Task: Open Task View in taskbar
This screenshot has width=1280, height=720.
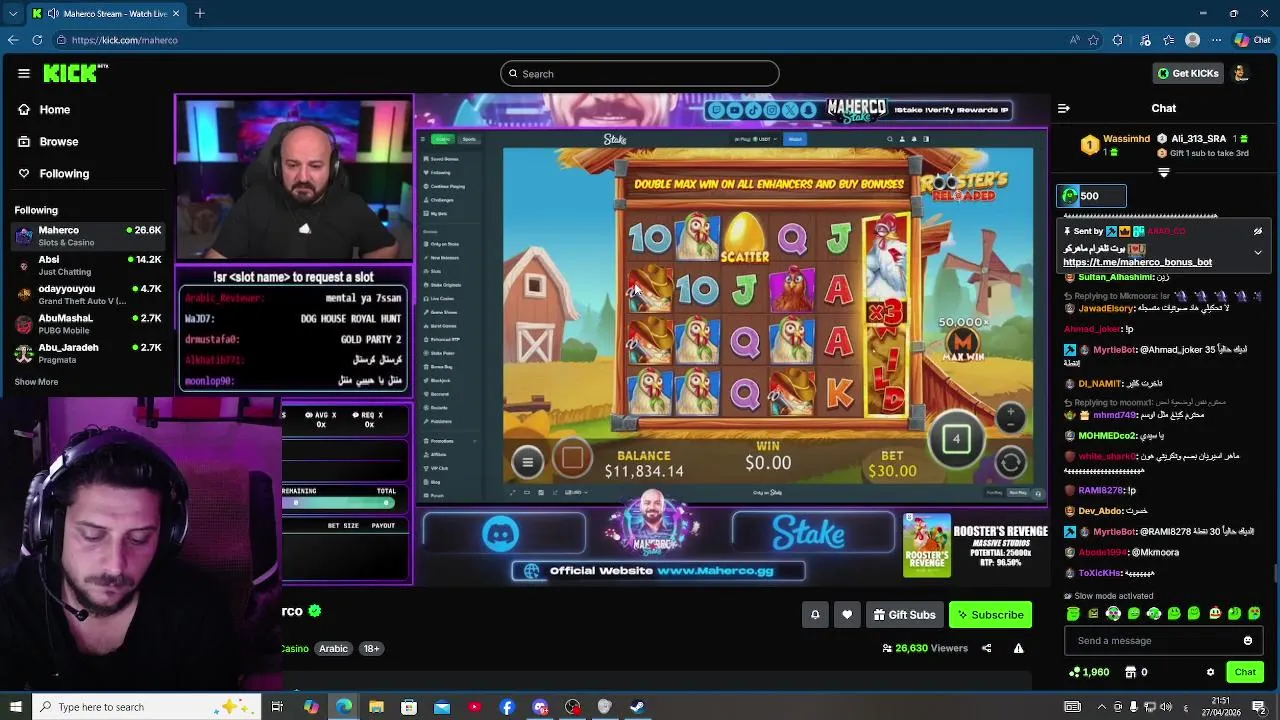Action: tap(277, 707)
